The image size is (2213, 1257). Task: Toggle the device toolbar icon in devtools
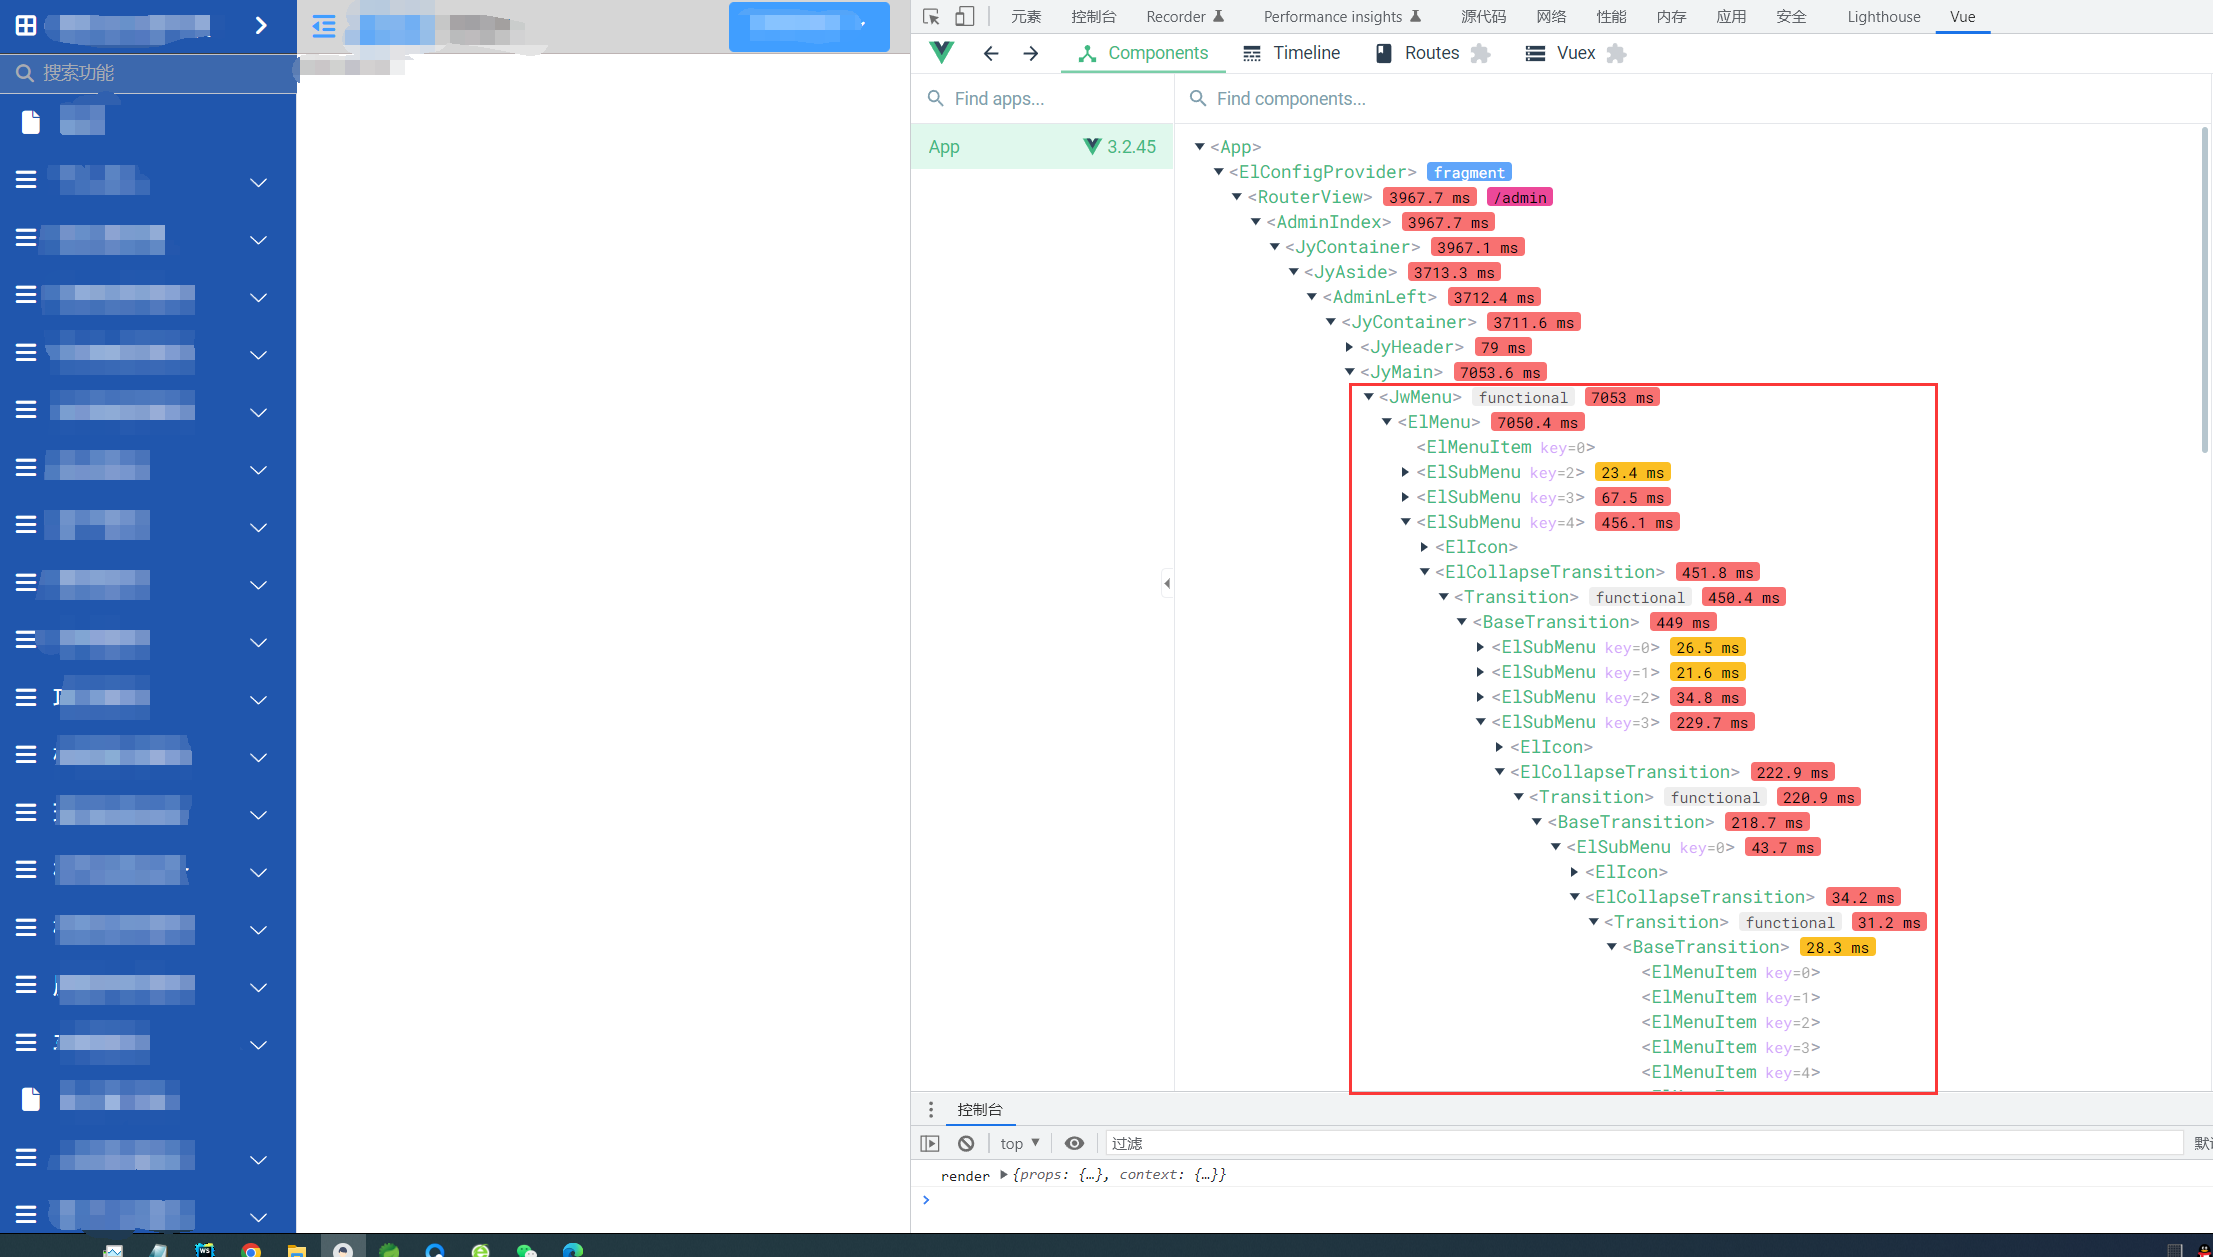click(x=965, y=16)
